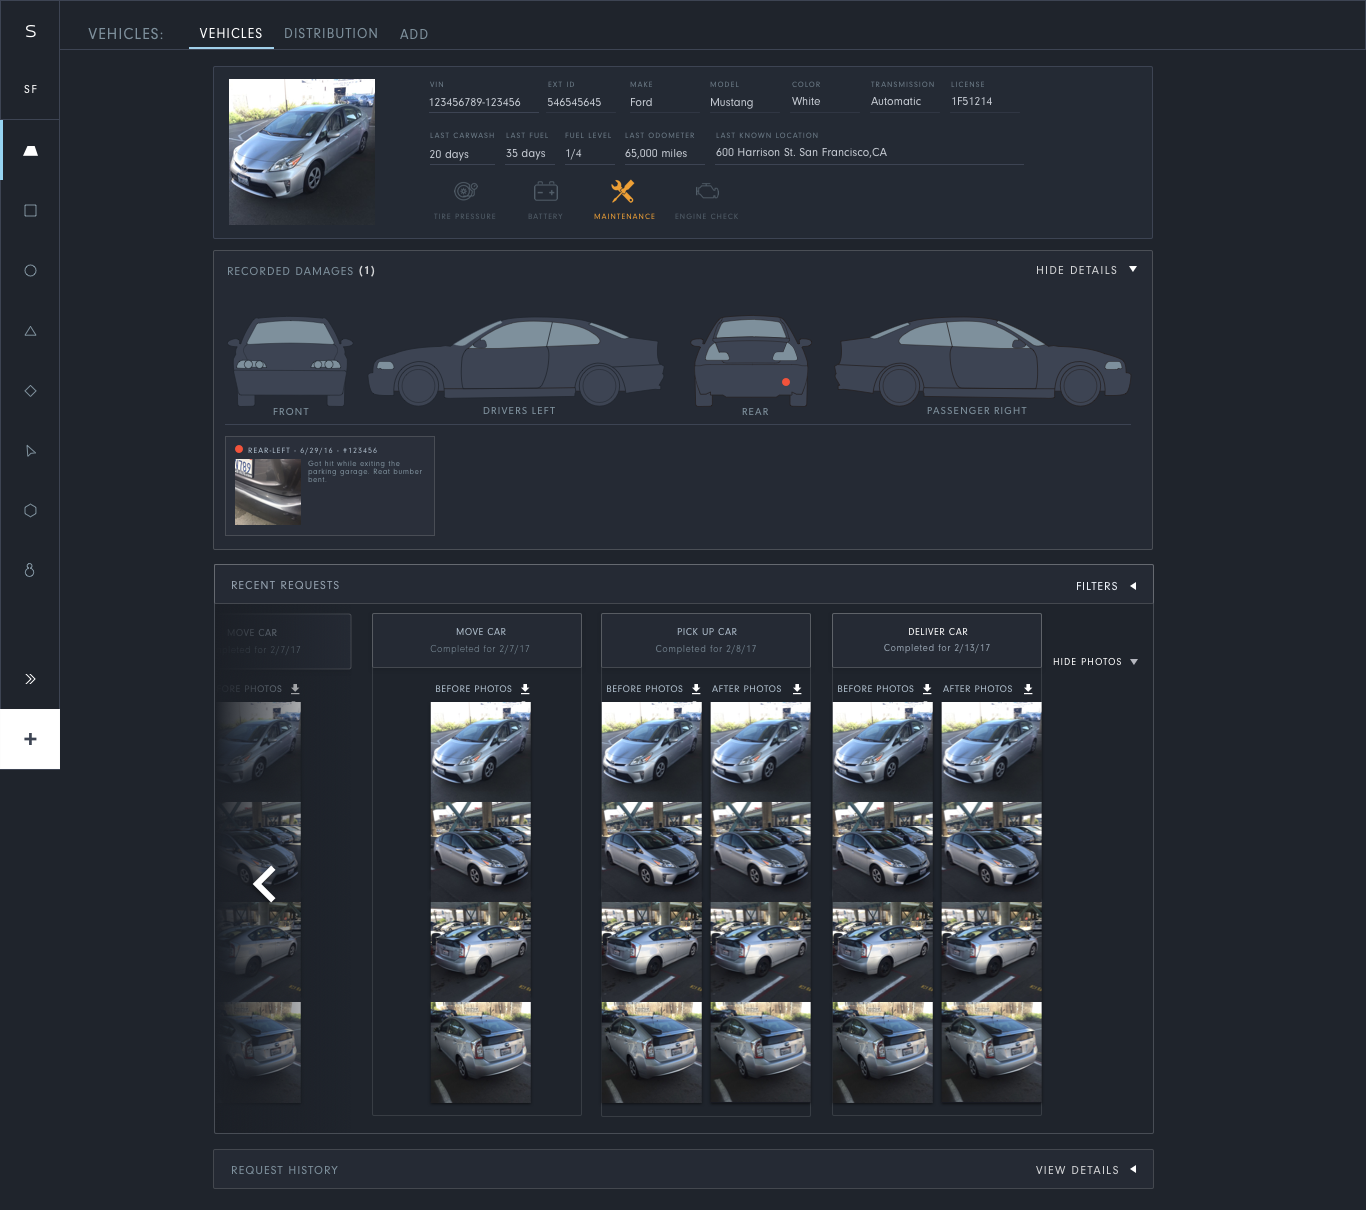Download Pick Up Car before photos
This screenshot has width=1366, height=1210.
point(696,689)
